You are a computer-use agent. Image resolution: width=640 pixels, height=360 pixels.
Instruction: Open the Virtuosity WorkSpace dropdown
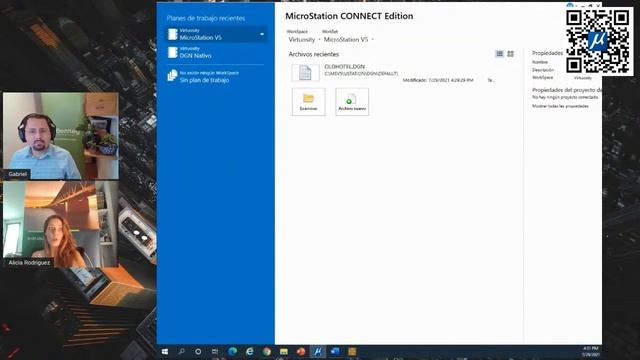tap(304, 40)
